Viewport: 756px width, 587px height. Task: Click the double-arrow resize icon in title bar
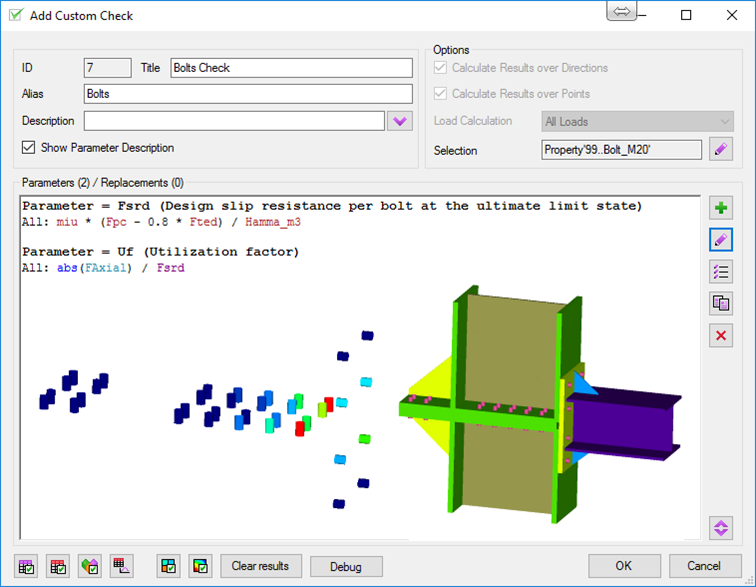click(621, 12)
